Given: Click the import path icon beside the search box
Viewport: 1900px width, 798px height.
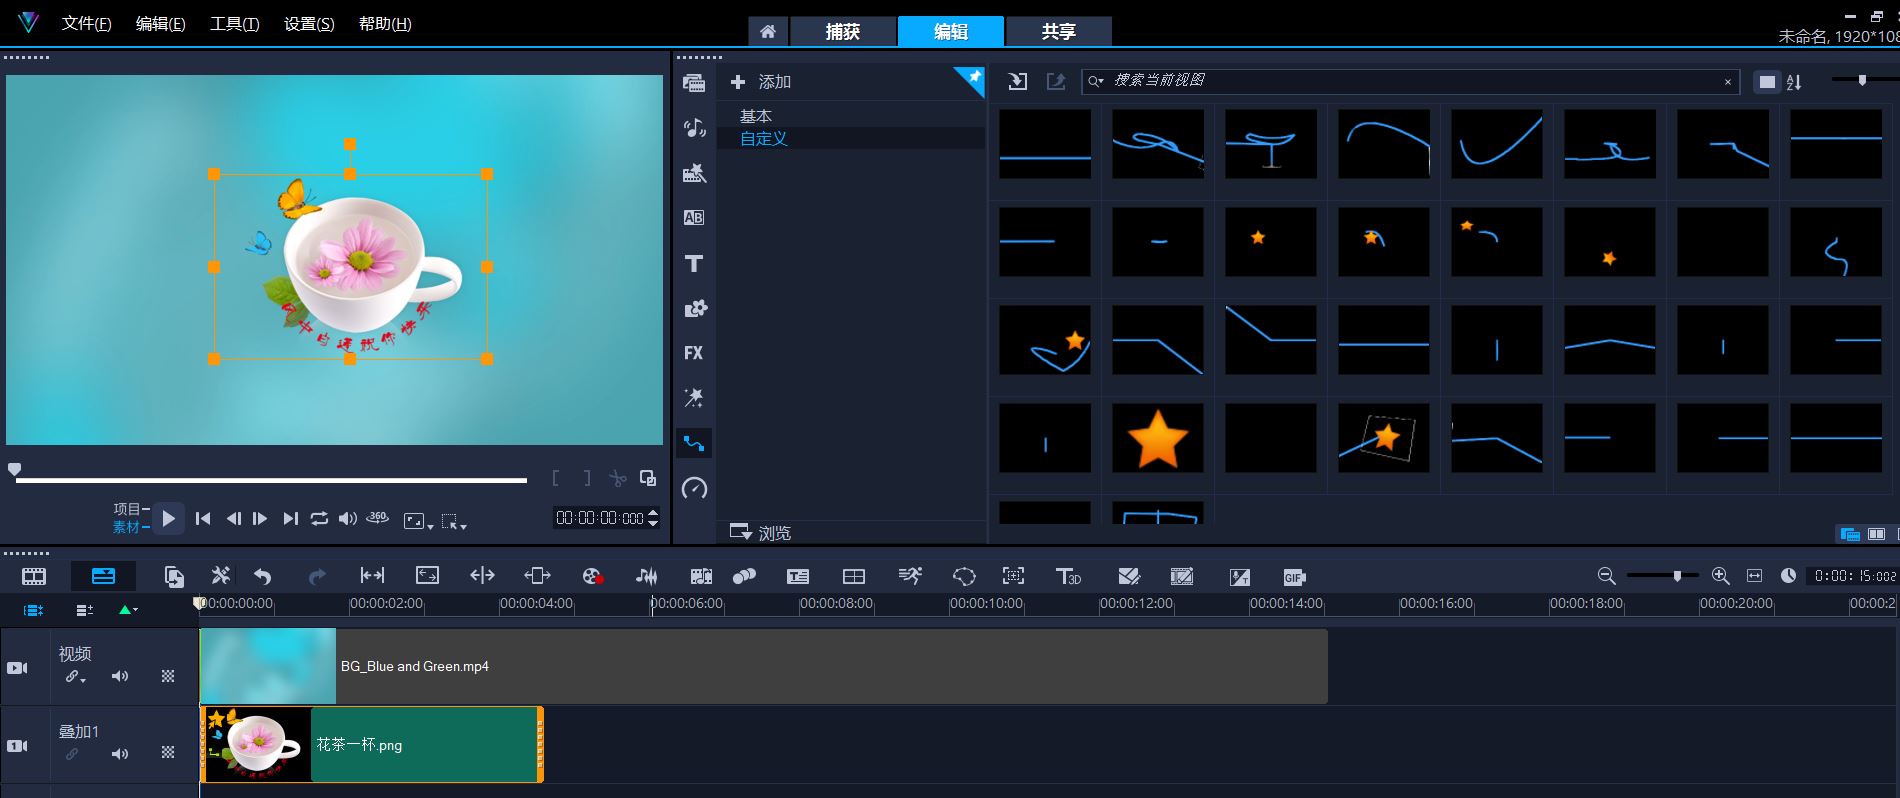Looking at the screenshot, I should [1018, 82].
